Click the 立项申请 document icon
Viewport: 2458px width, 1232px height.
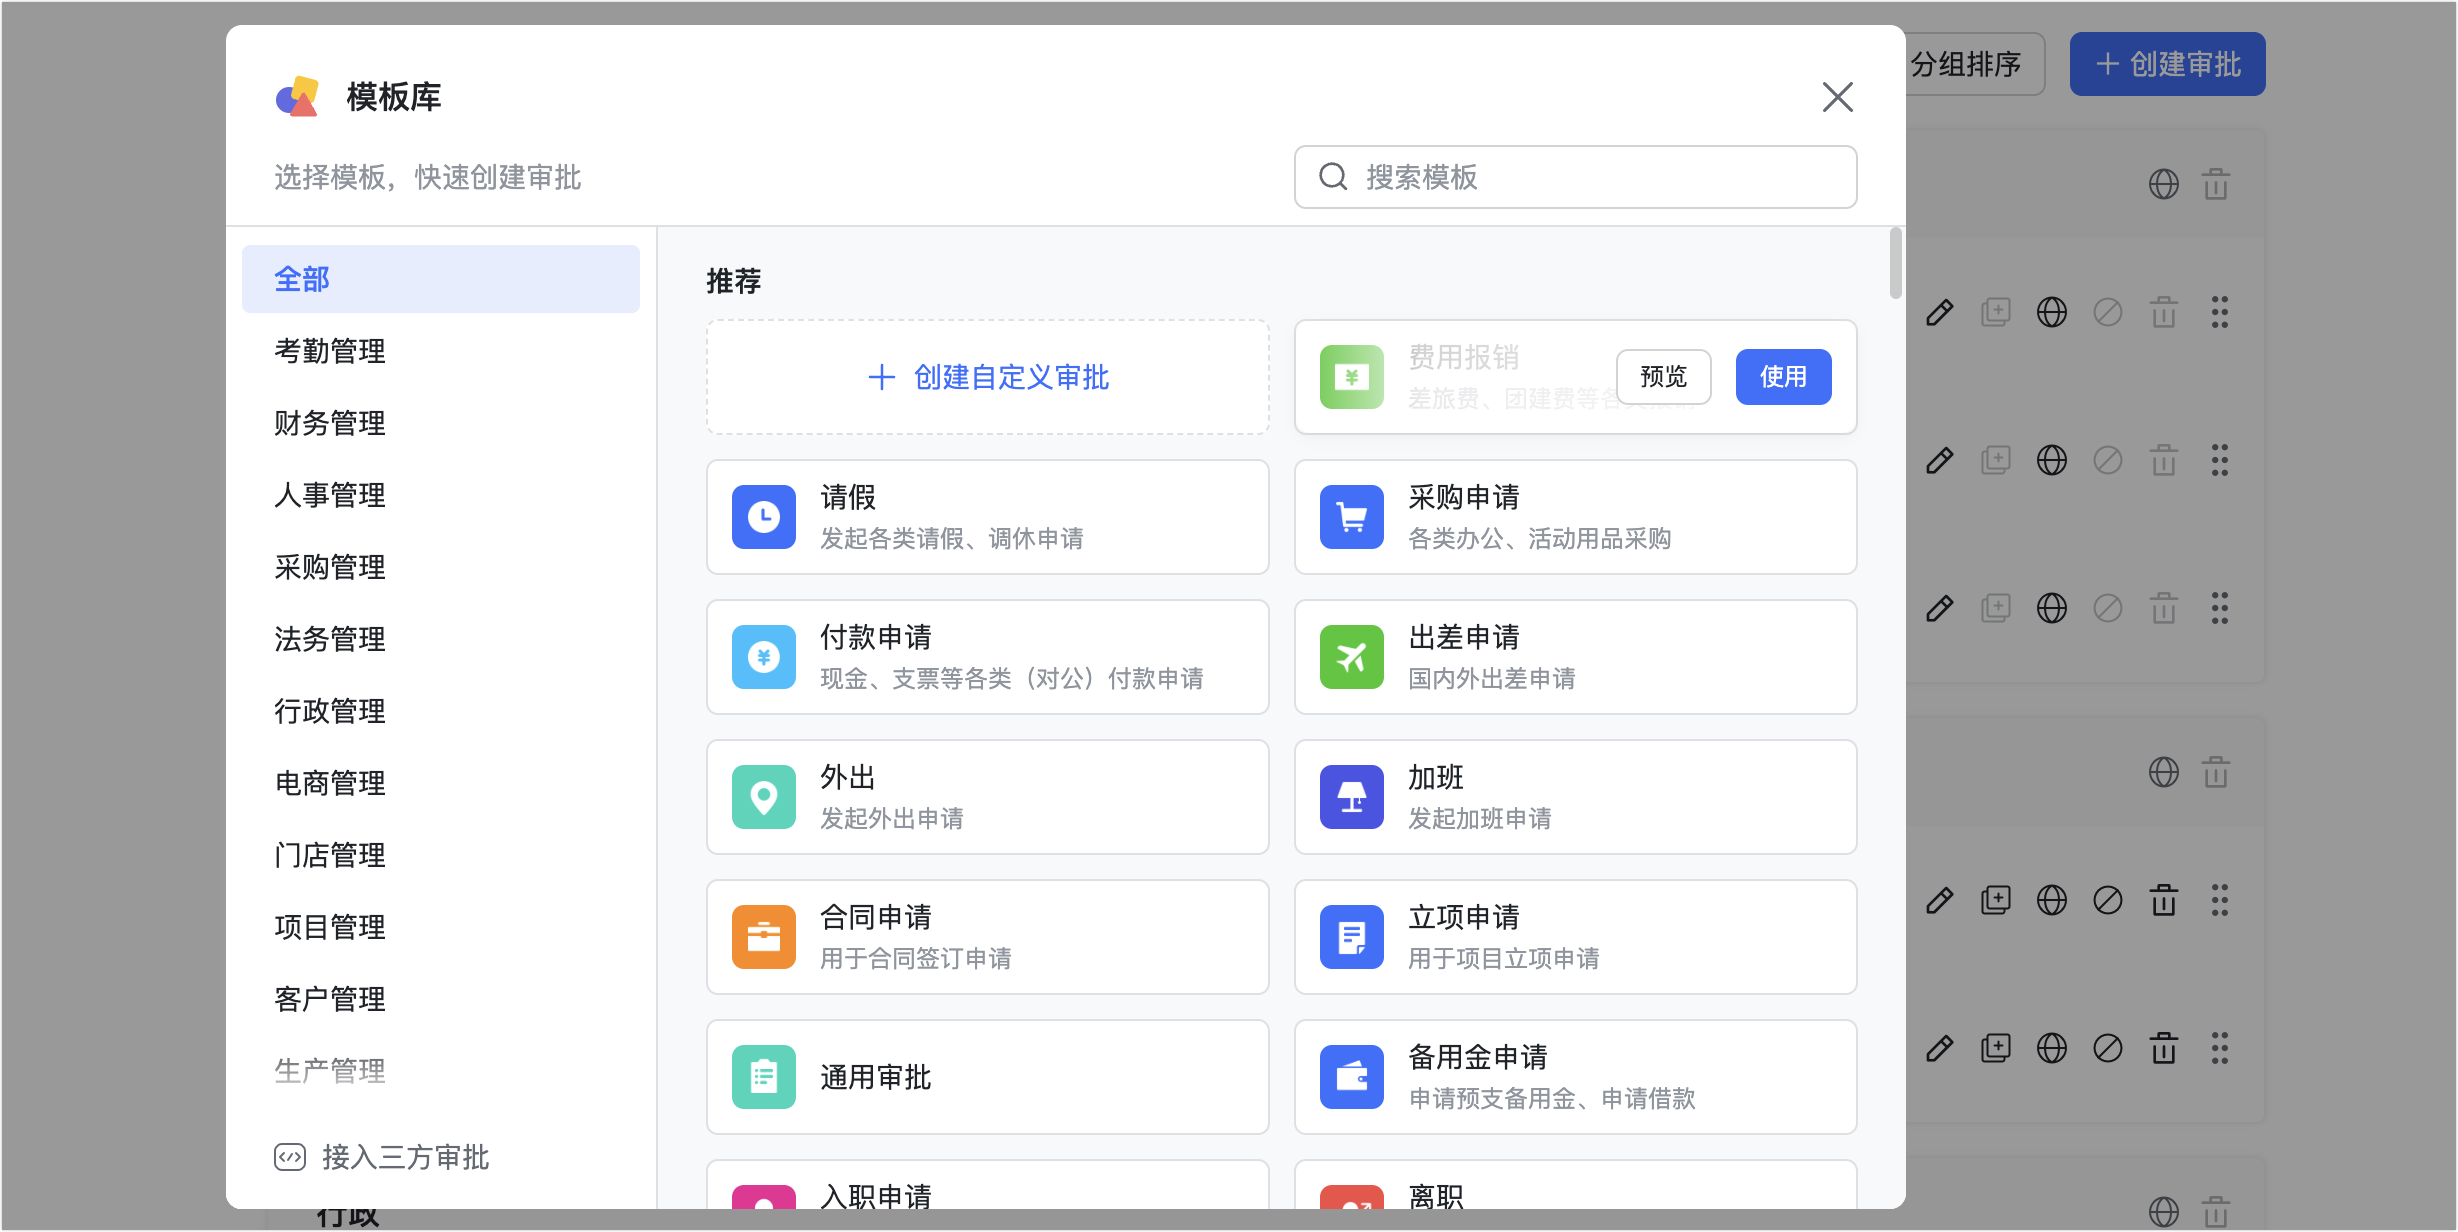click(1351, 937)
